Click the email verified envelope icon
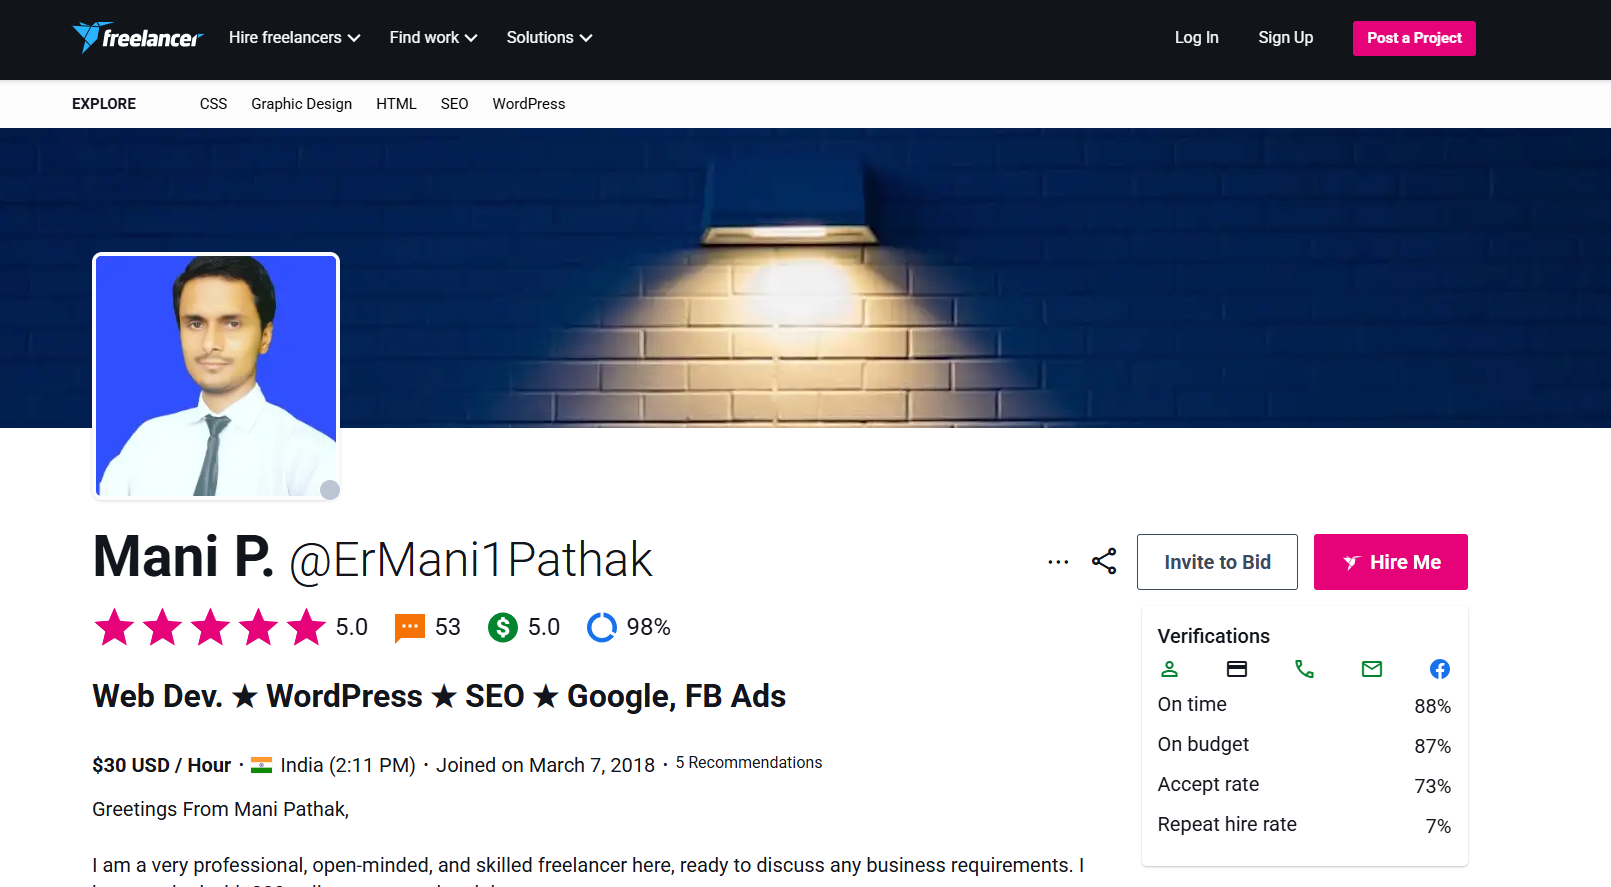Image resolution: width=1611 pixels, height=887 pixels. click(1372, 669)
